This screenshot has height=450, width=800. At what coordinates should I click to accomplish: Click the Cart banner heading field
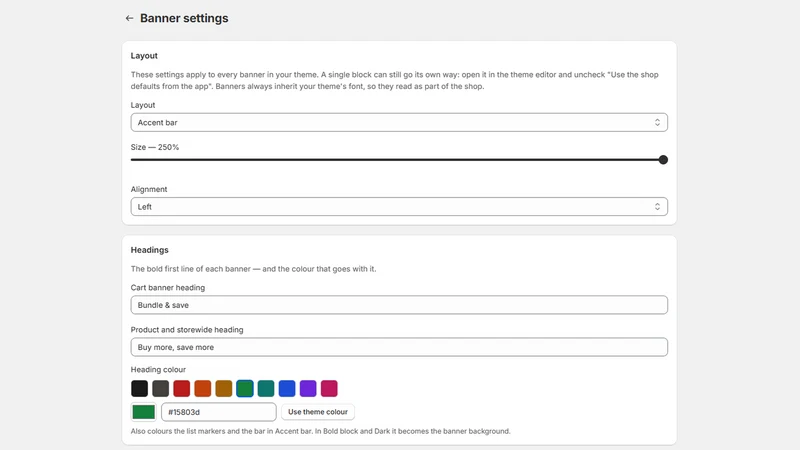[399, 305]
